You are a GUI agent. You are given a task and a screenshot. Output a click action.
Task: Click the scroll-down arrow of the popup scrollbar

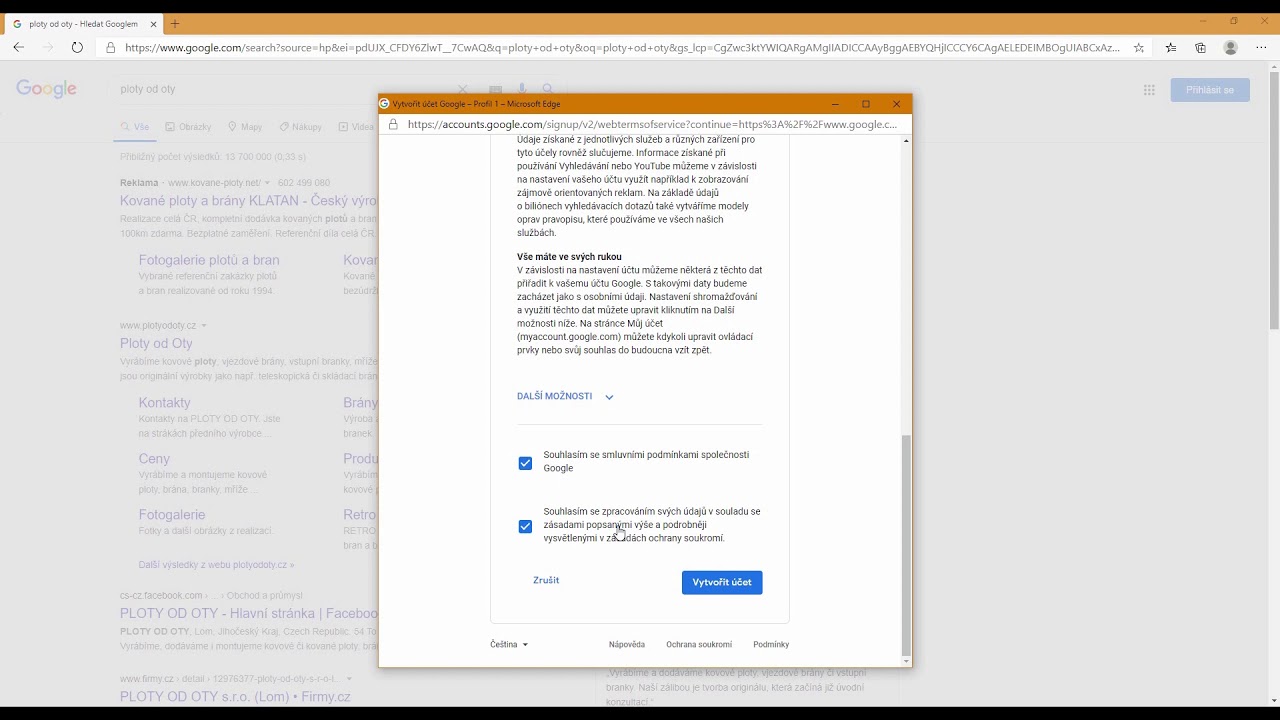907,661
